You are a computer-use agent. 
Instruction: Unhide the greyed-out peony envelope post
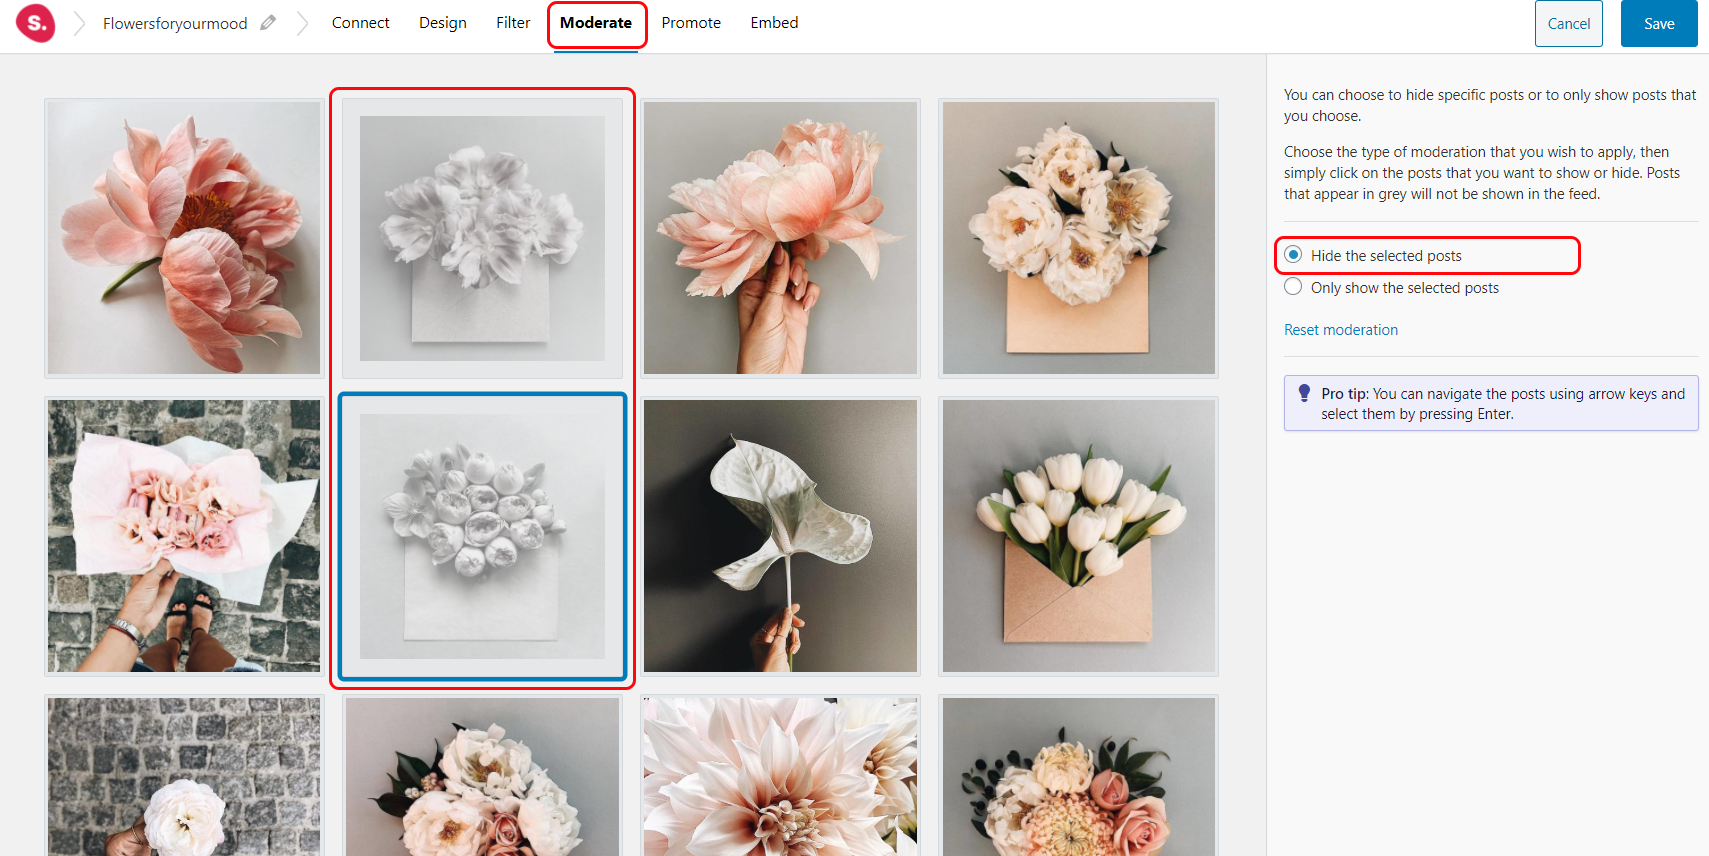[x=482, y=238]
